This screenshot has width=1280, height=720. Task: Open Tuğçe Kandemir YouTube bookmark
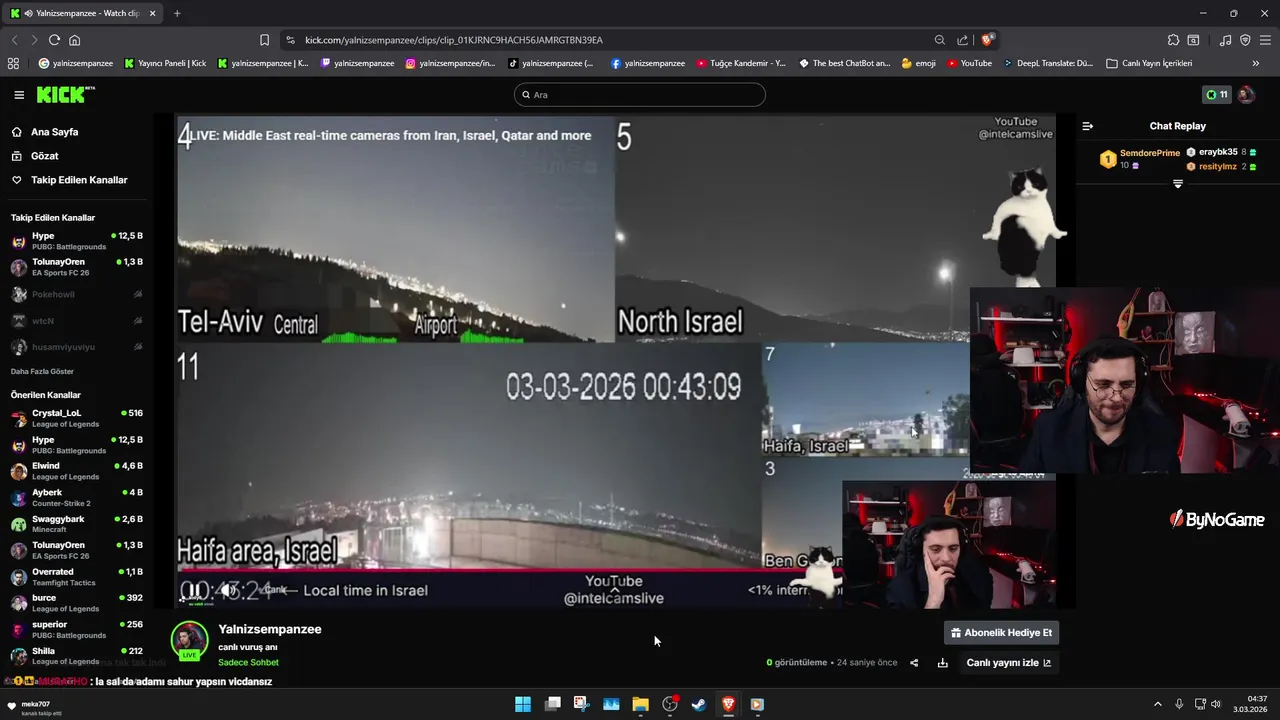point(740,63)
